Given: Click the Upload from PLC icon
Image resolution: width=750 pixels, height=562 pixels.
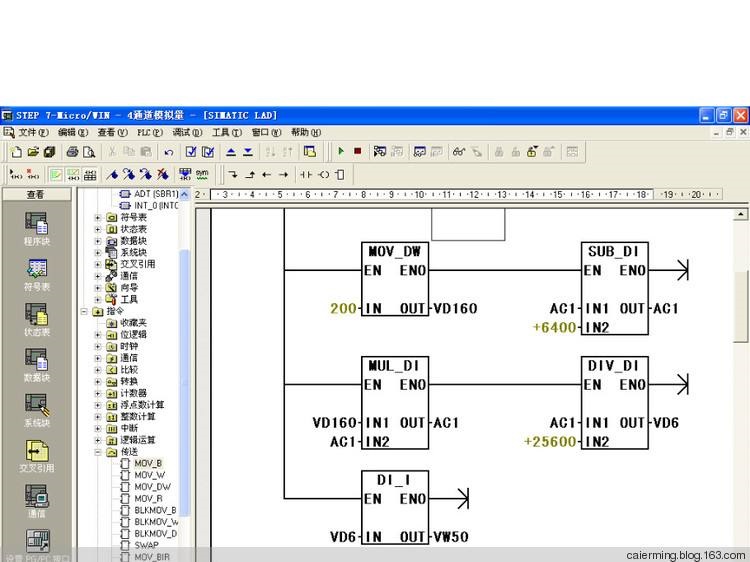Looking at the screenshot, I should click(x=231, y=152).
